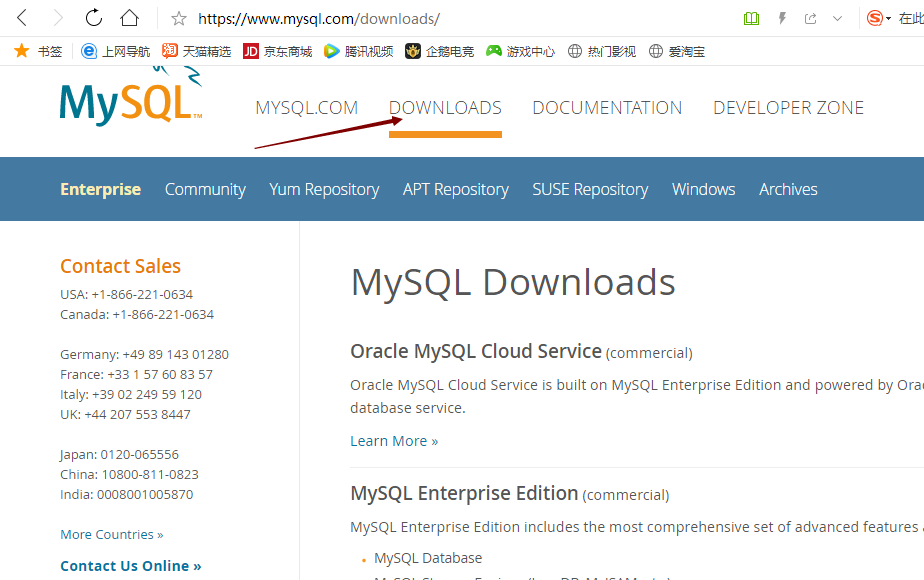Click the Germany phone number line
The height and width of the screenshot is (580, 924).
click(x=144, y=354)
